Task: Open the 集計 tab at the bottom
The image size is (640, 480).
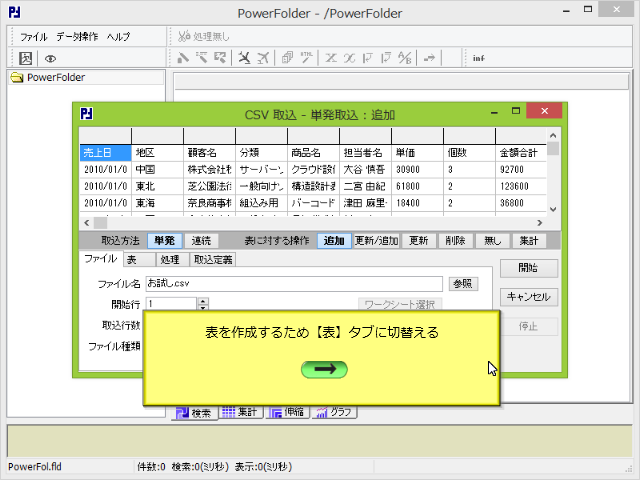Action: (241, 412)
